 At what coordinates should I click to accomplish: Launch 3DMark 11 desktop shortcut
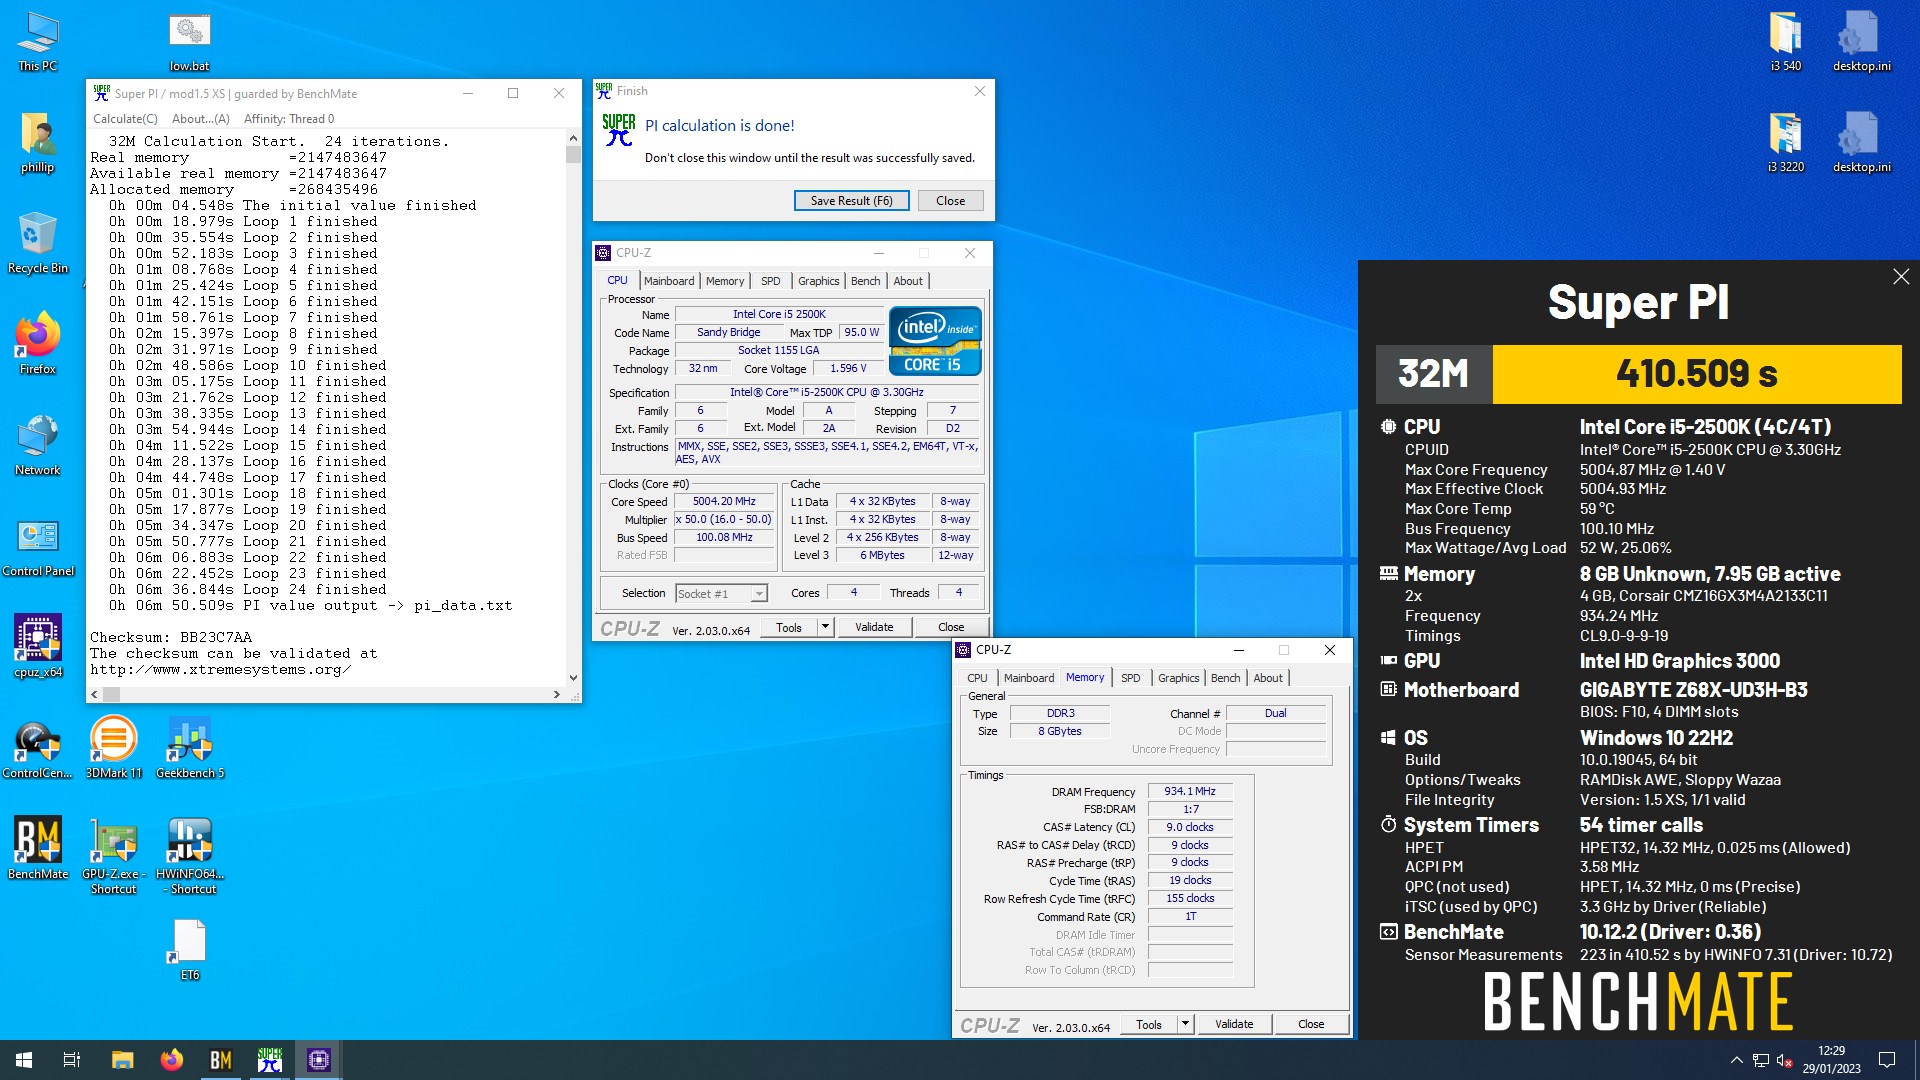(114, 748)
